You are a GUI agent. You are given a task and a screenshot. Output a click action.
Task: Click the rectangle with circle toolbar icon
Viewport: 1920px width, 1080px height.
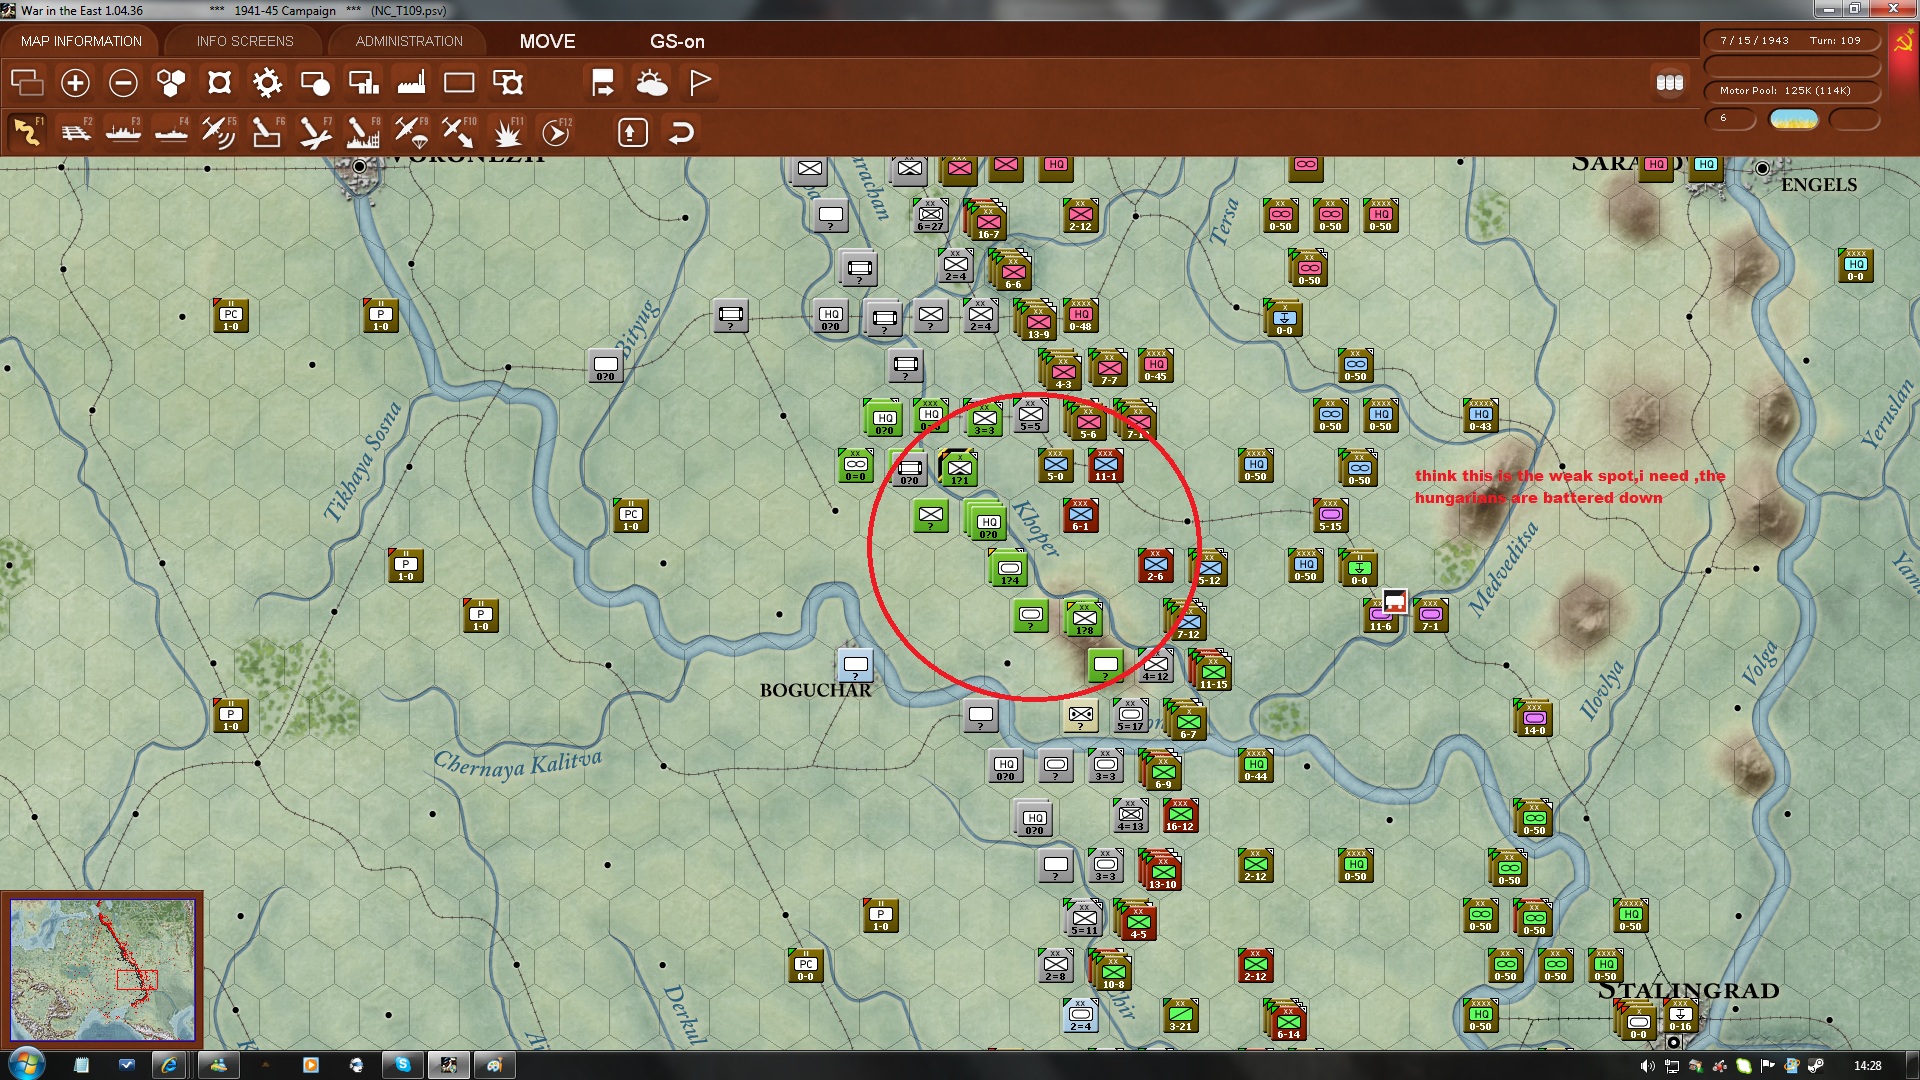point(315,82)
